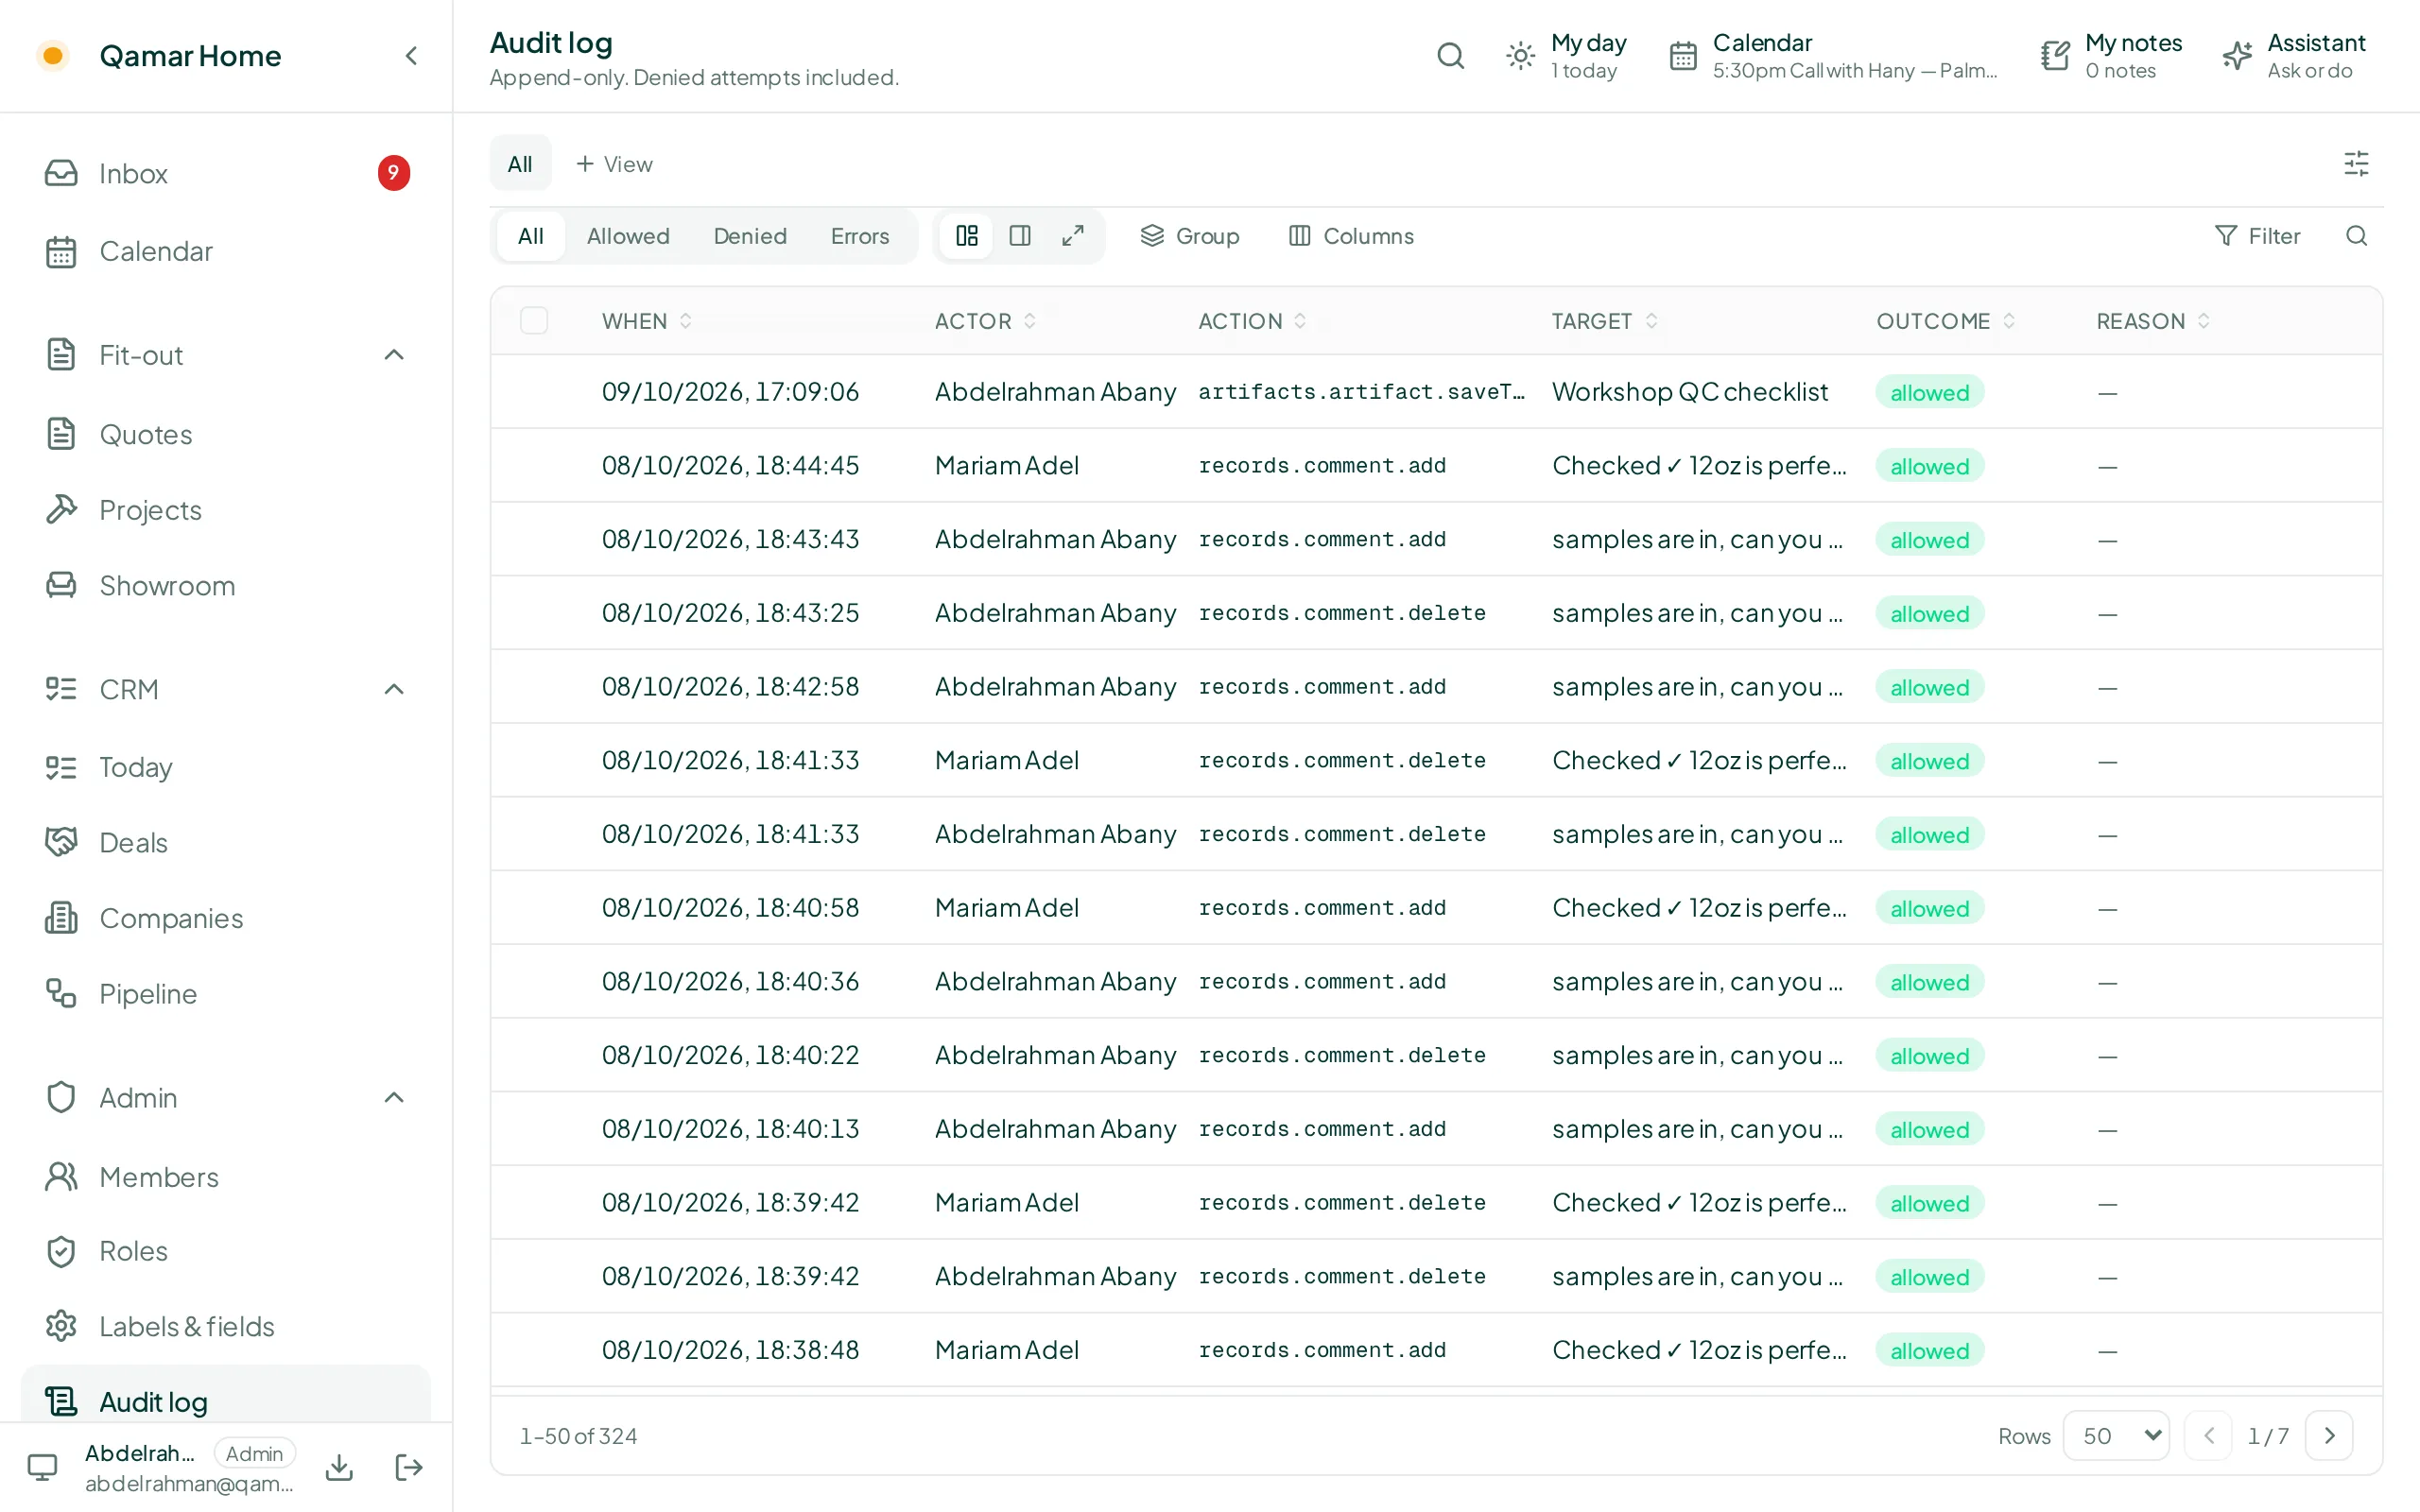The width and height of the screenshot is (2420, 1512).
Task: Click the Workshop QC checklist target
Action: pyautogui.click(x=1689, y=392)
